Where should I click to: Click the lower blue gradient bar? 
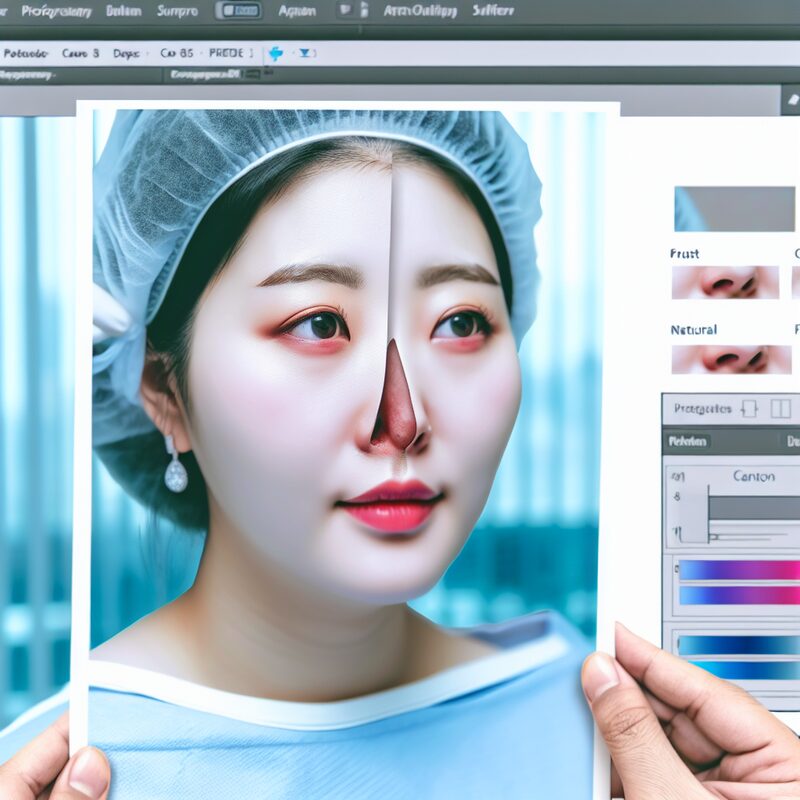(739, 669)
